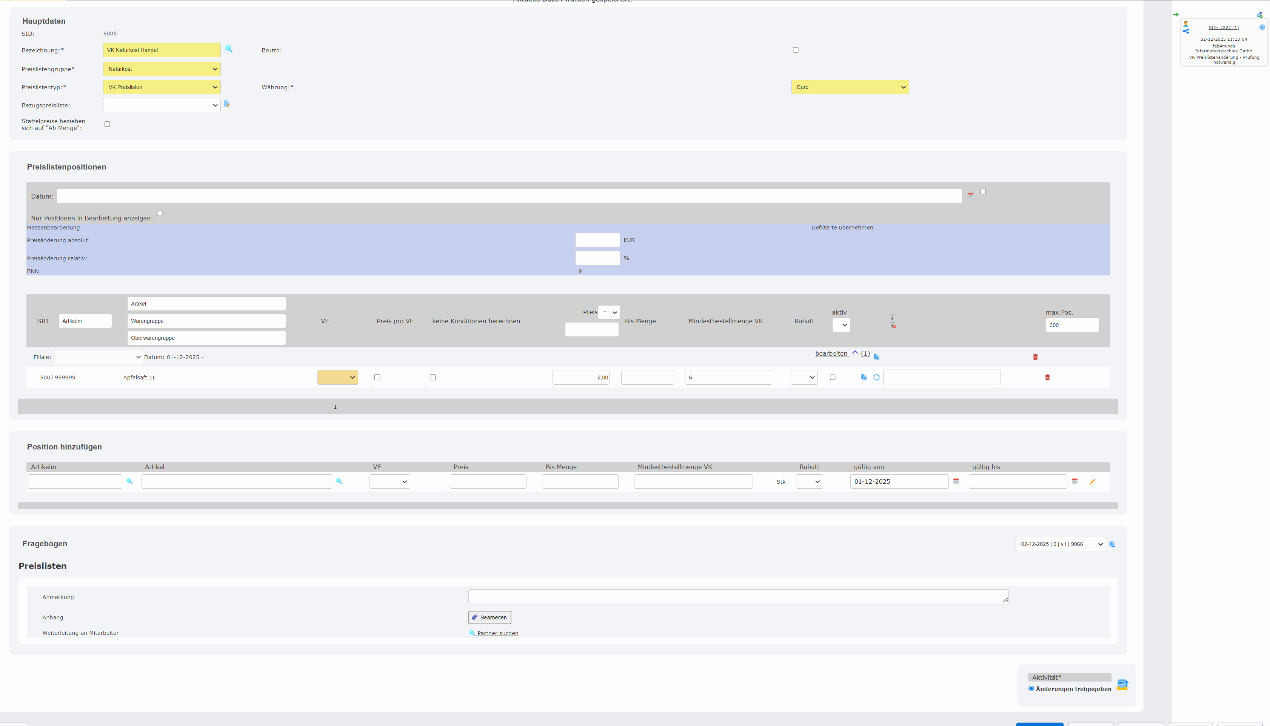
Task: Click into the Anmerkung text field
Action: (x=737, y=596)
